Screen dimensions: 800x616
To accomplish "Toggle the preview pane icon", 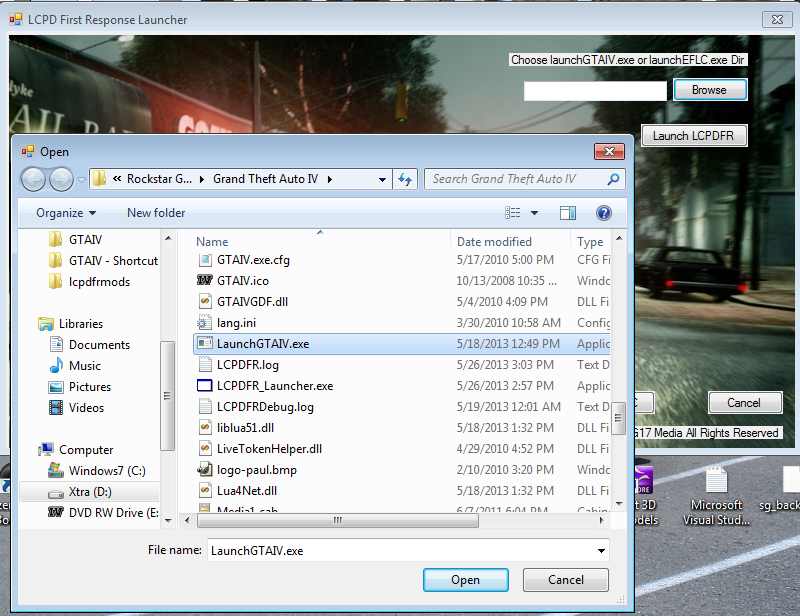I will (x=568, y=213).
